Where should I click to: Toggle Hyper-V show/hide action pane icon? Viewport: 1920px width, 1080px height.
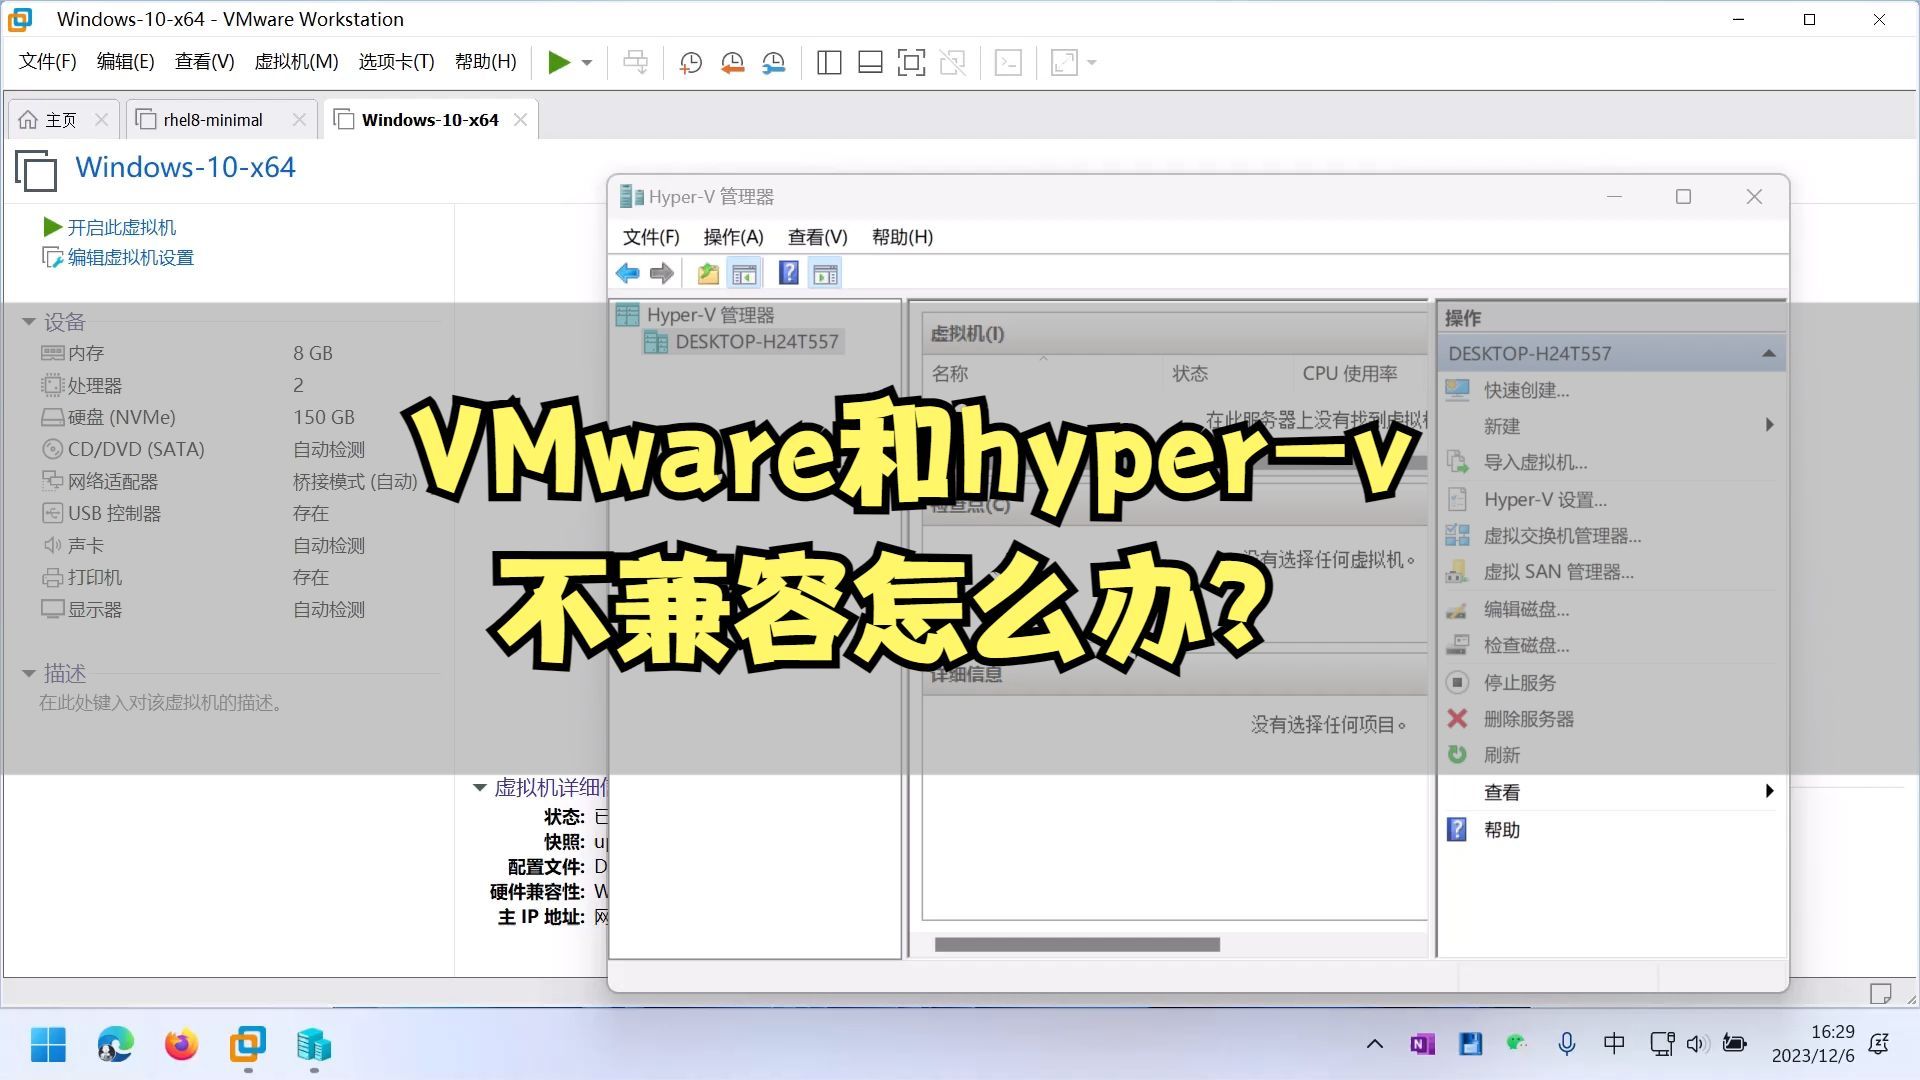[825, 273]
